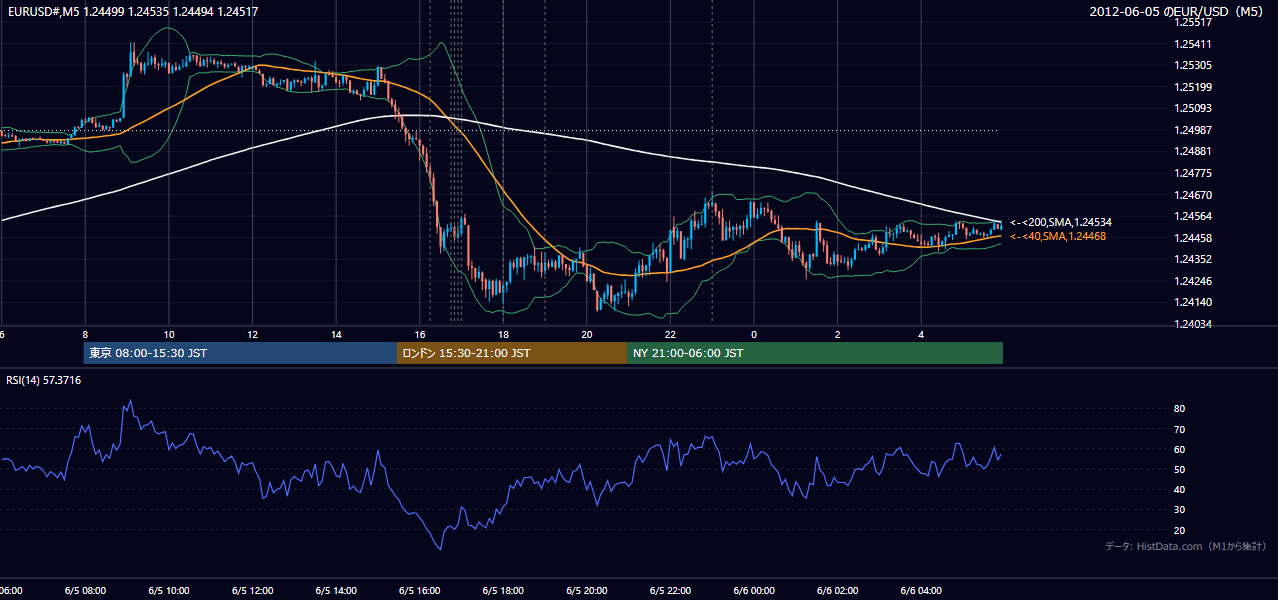Click hour tick 16 under the price chart
This screenshot has height=600, width=1278.
click(420, 334)
